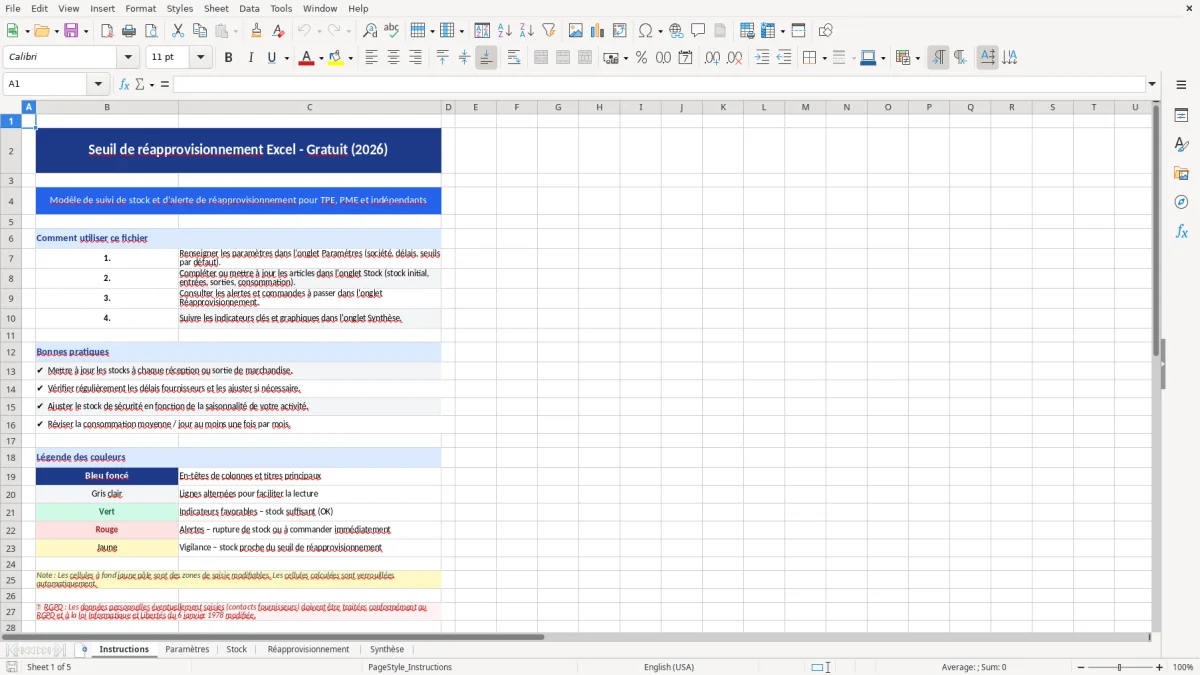Open sidebar settings menu

(x=1181, y=85)
